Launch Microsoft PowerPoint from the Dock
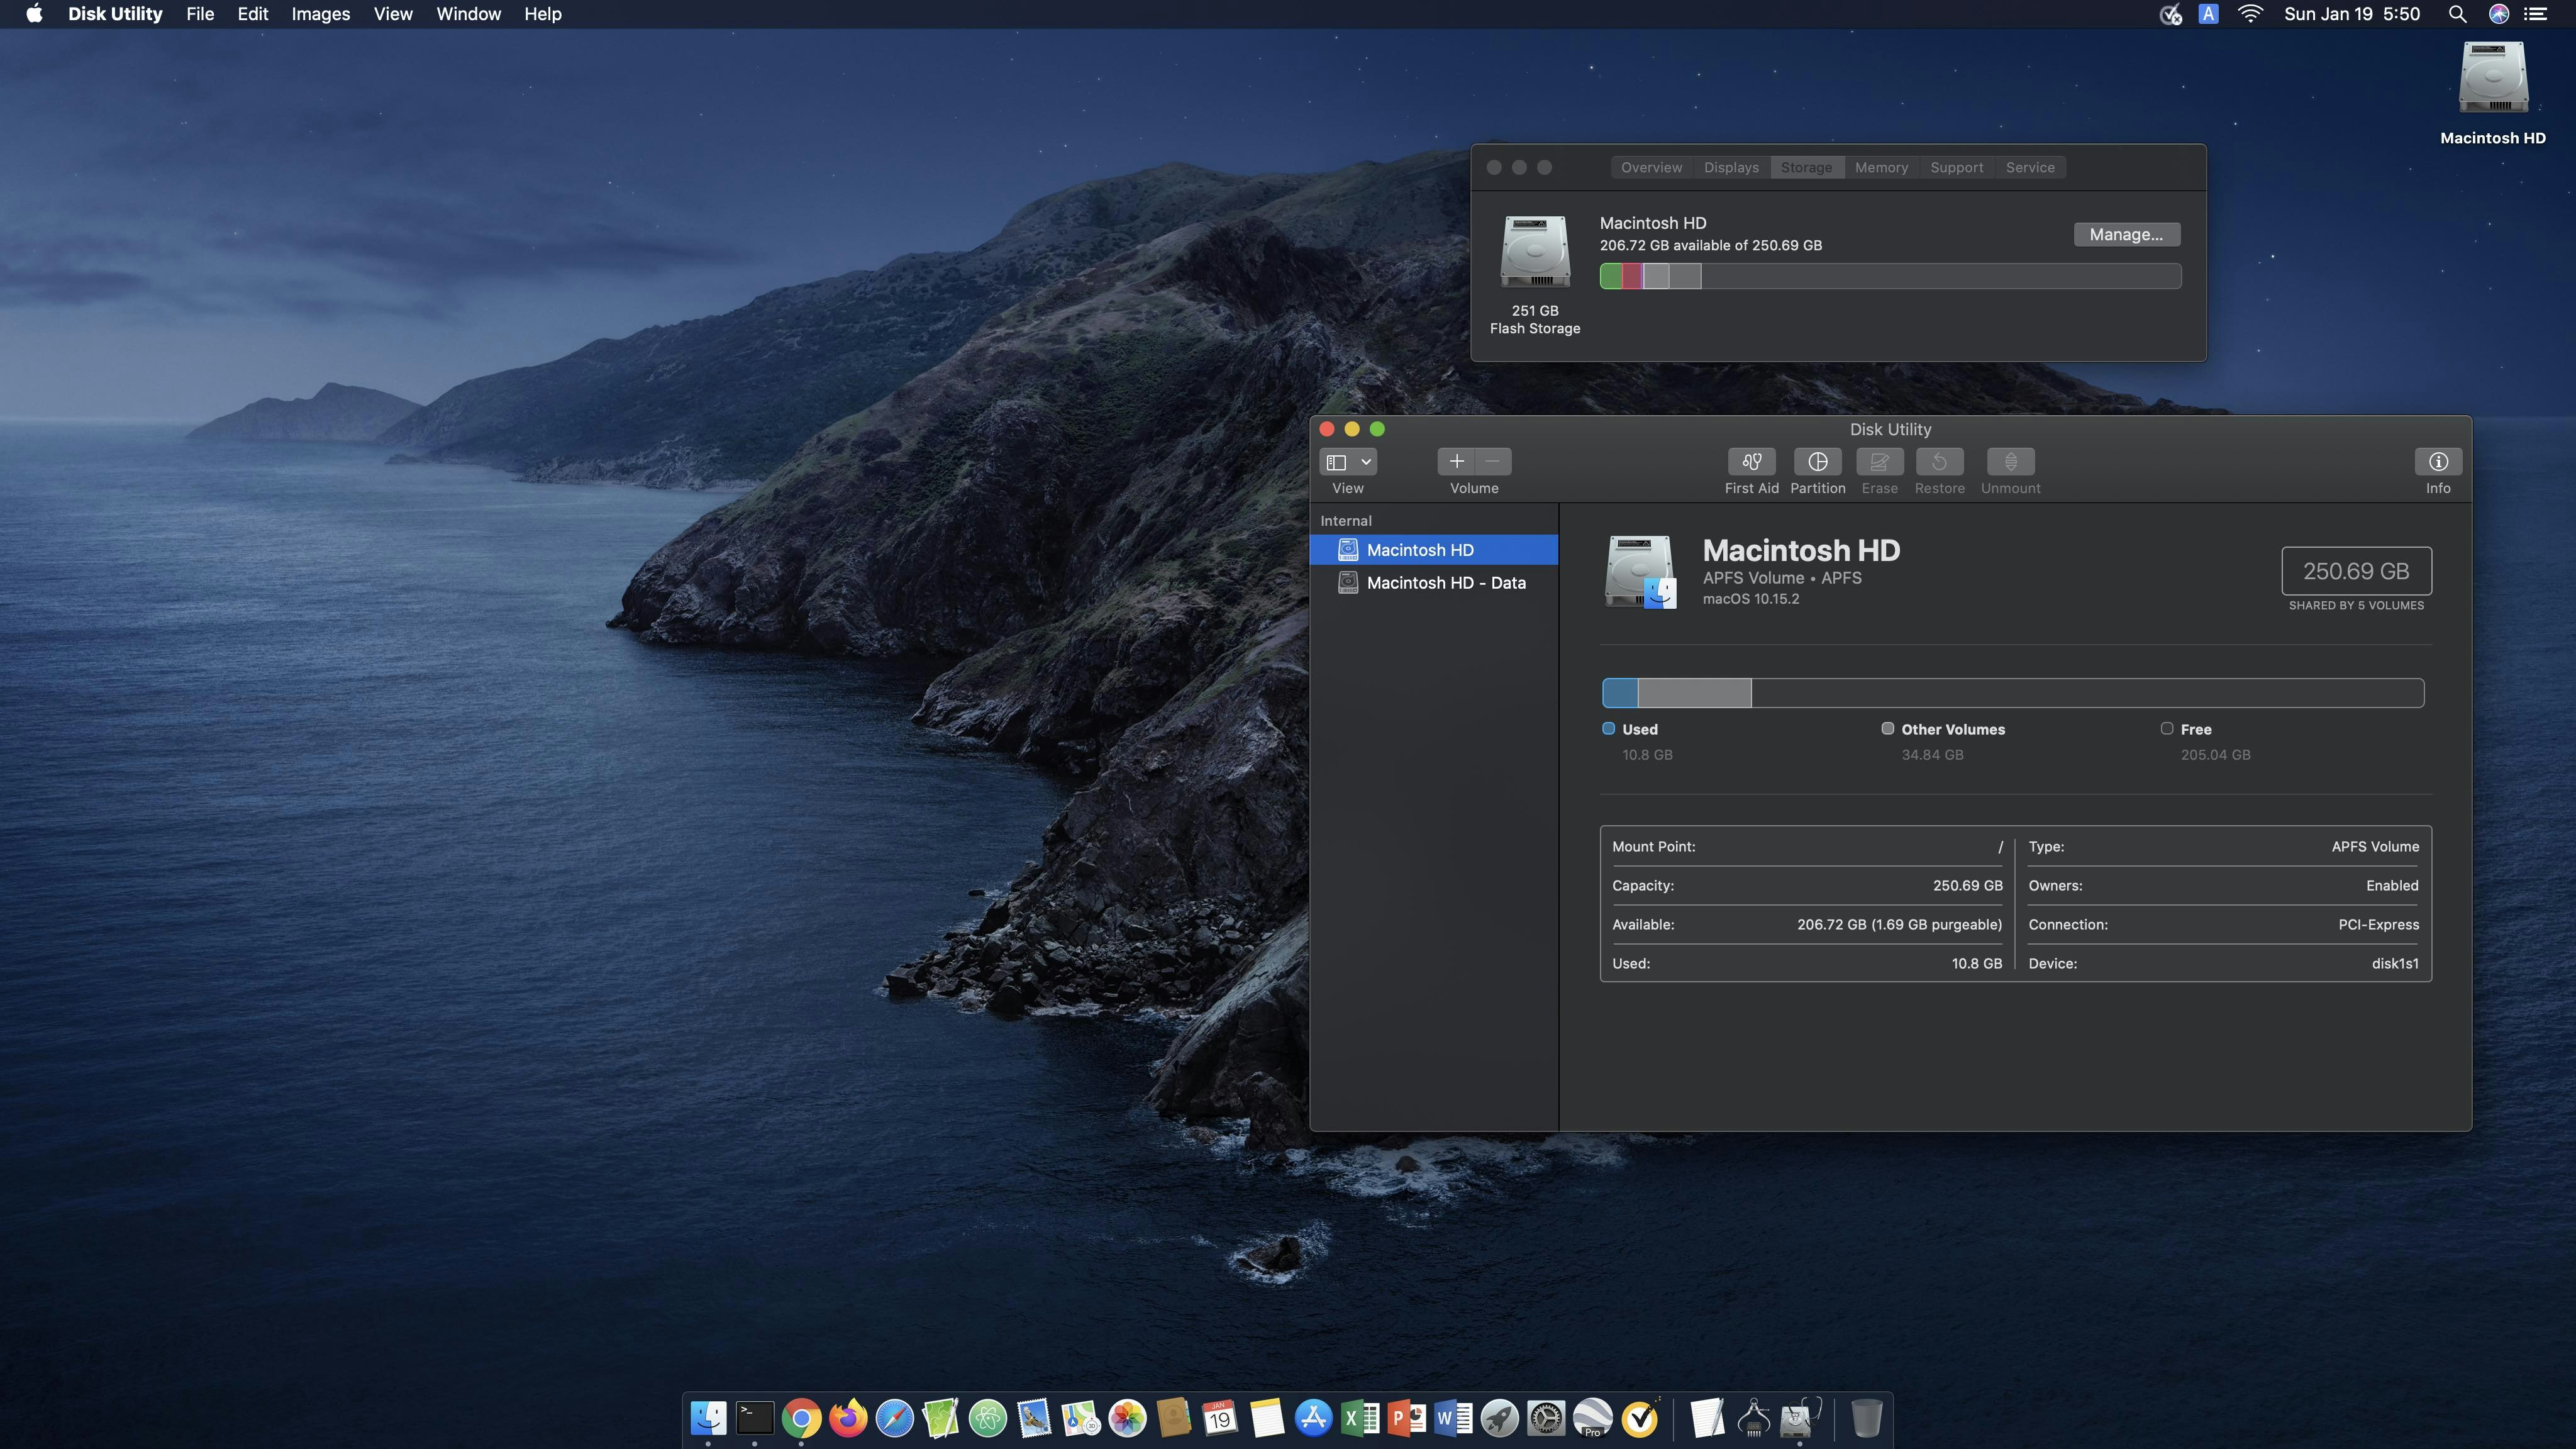The width and height of the screenshot is (2576, 1449). pos(1406,1418)
